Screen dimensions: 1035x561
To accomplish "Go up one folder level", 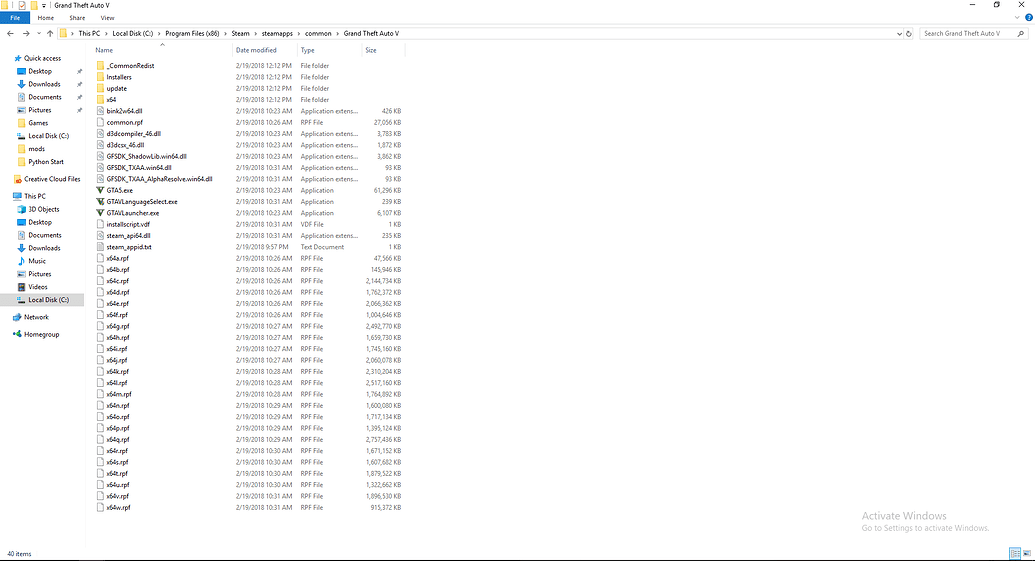I will tap(50, 33).
